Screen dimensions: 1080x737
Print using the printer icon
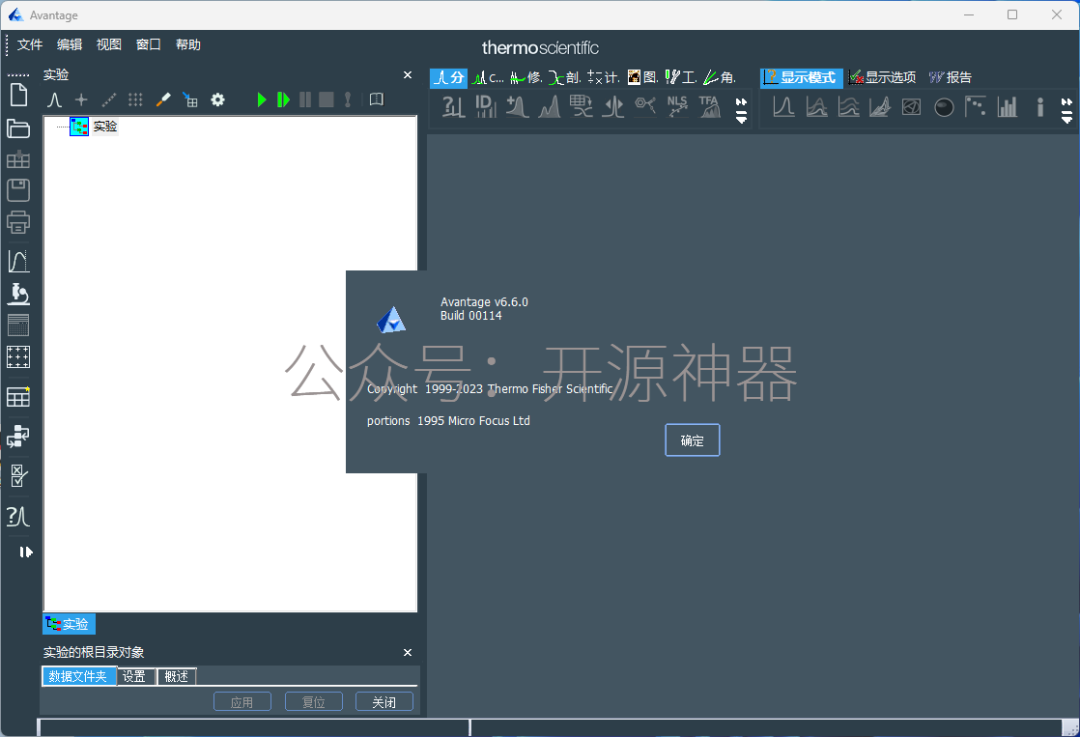(x=19, y=222)
